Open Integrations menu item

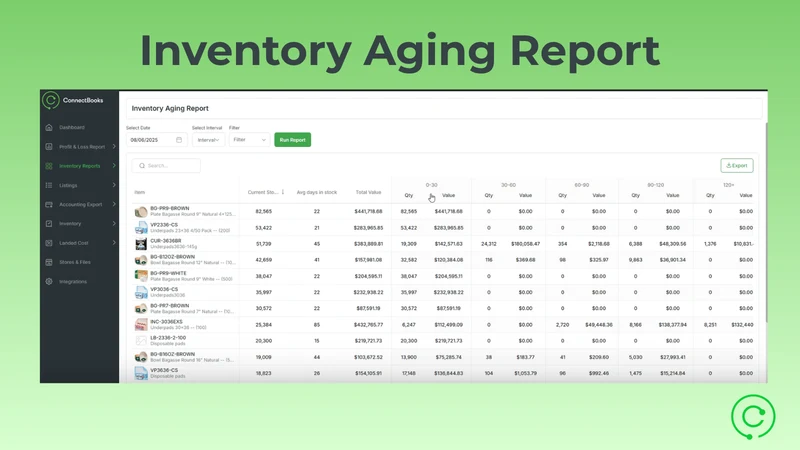[73, 282]
